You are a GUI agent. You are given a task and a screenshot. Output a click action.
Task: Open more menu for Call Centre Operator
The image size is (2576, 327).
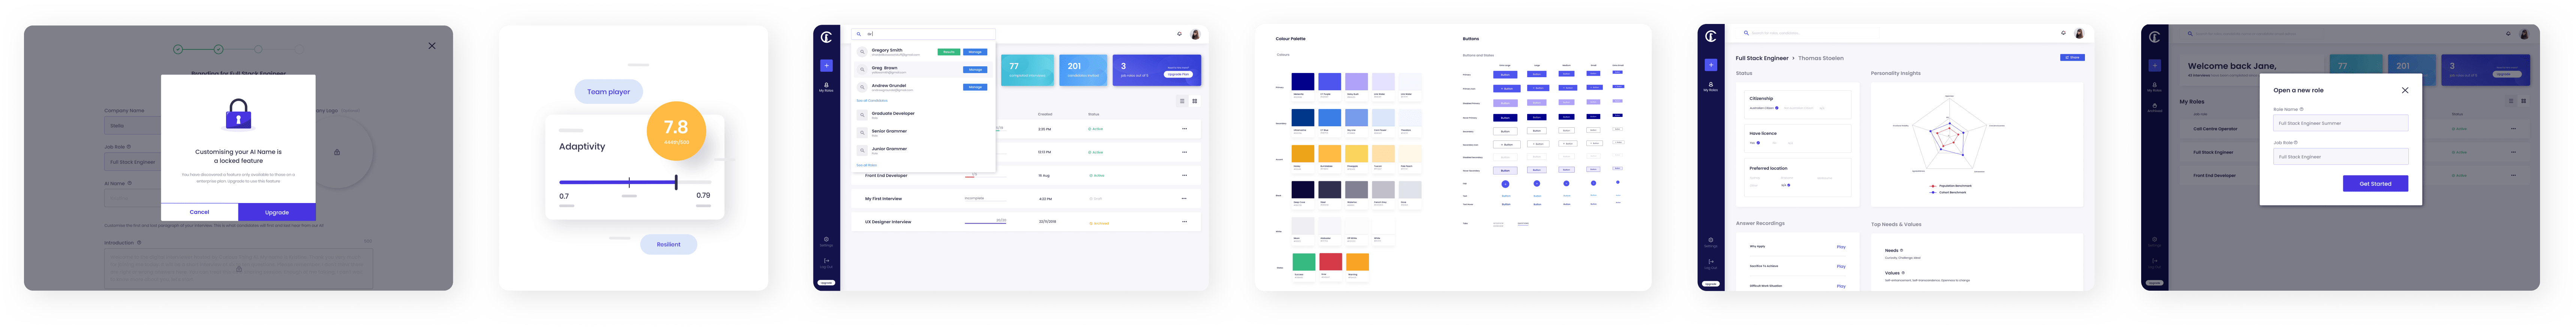point(2514,129)
